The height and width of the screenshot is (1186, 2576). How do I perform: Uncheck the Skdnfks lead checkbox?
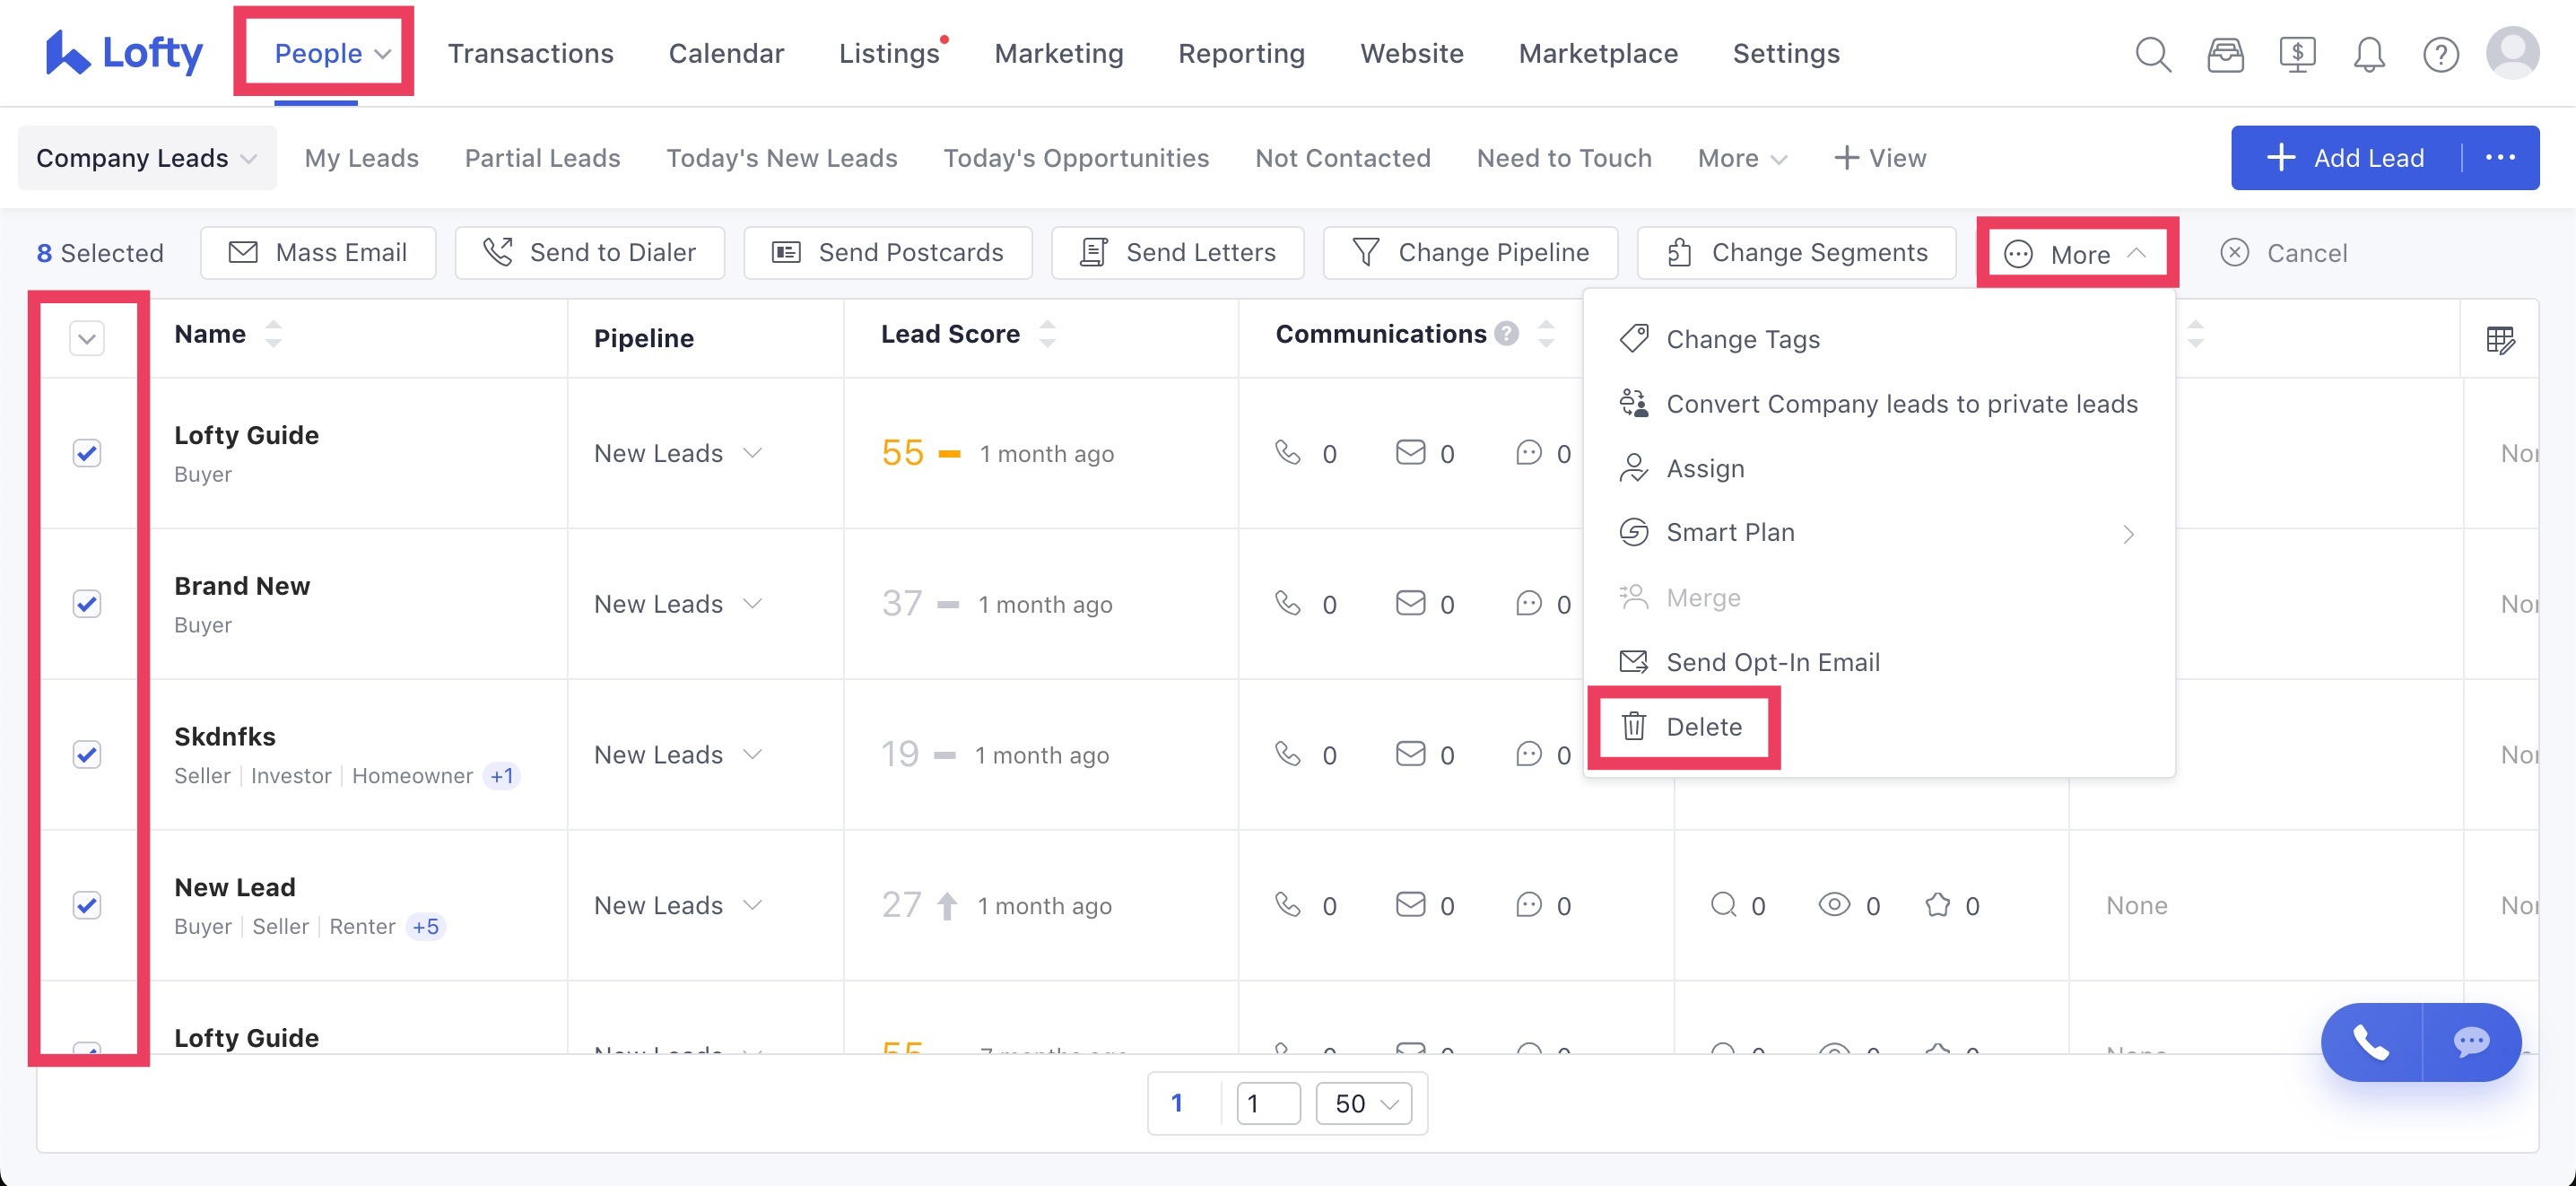pos(87,754)
